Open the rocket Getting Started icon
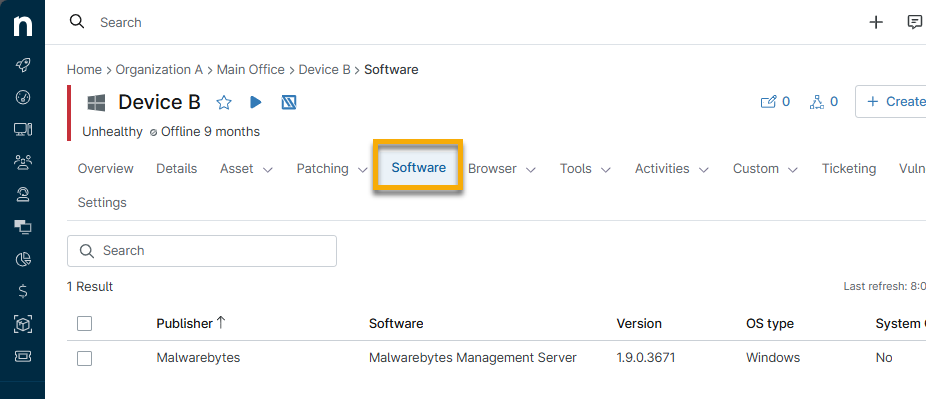Screen dimensions: 926x399 click(x=22, y=65)
